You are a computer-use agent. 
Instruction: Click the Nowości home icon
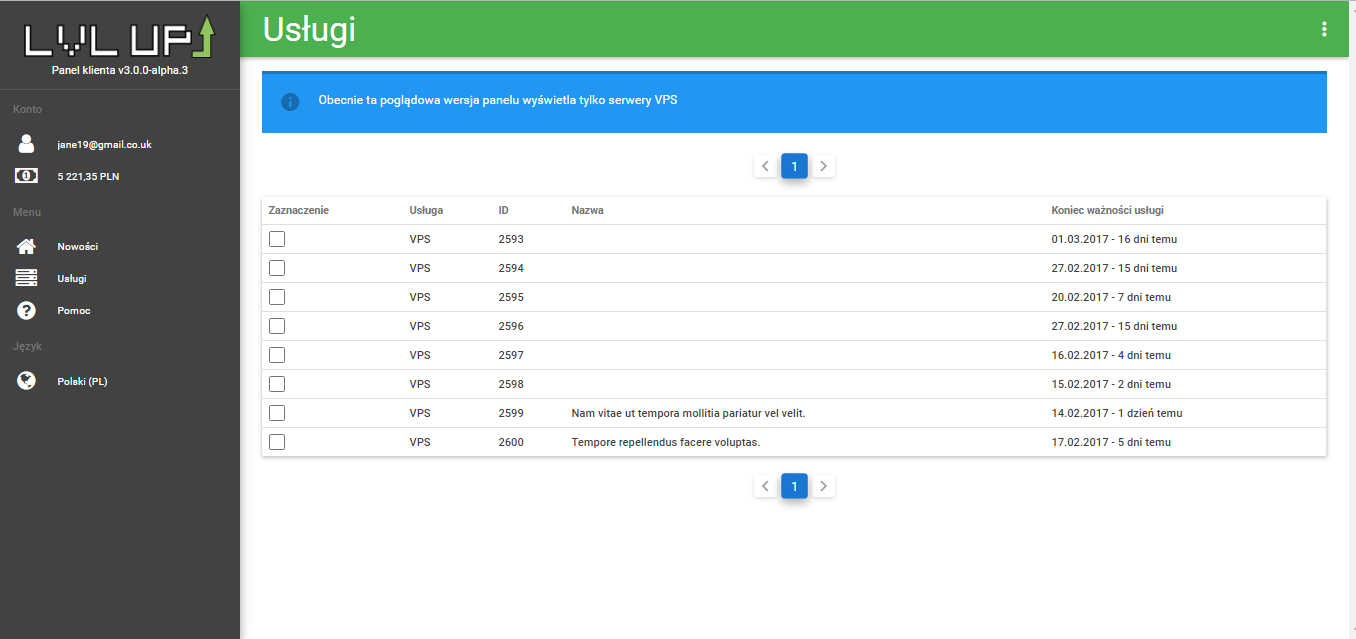coord(27,246)
